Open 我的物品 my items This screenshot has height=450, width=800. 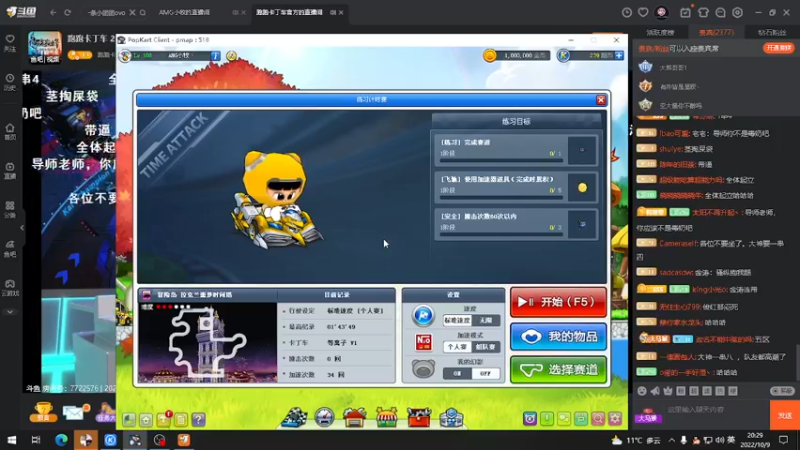tap(558, 336)
